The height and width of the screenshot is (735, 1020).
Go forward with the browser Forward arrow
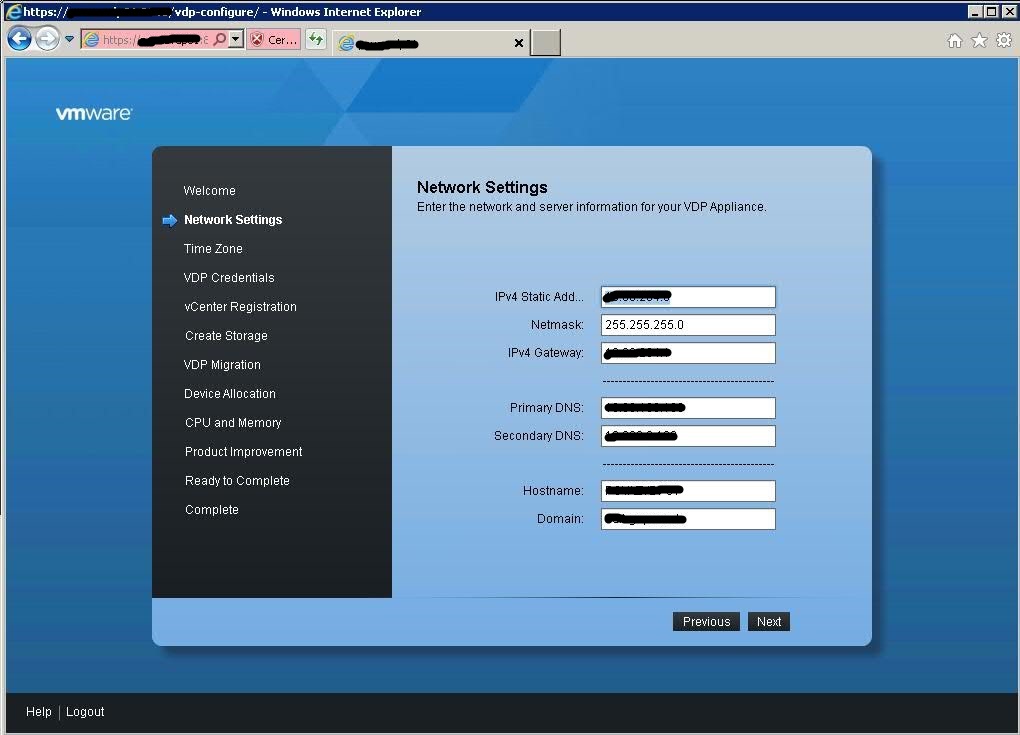[47, 39]
